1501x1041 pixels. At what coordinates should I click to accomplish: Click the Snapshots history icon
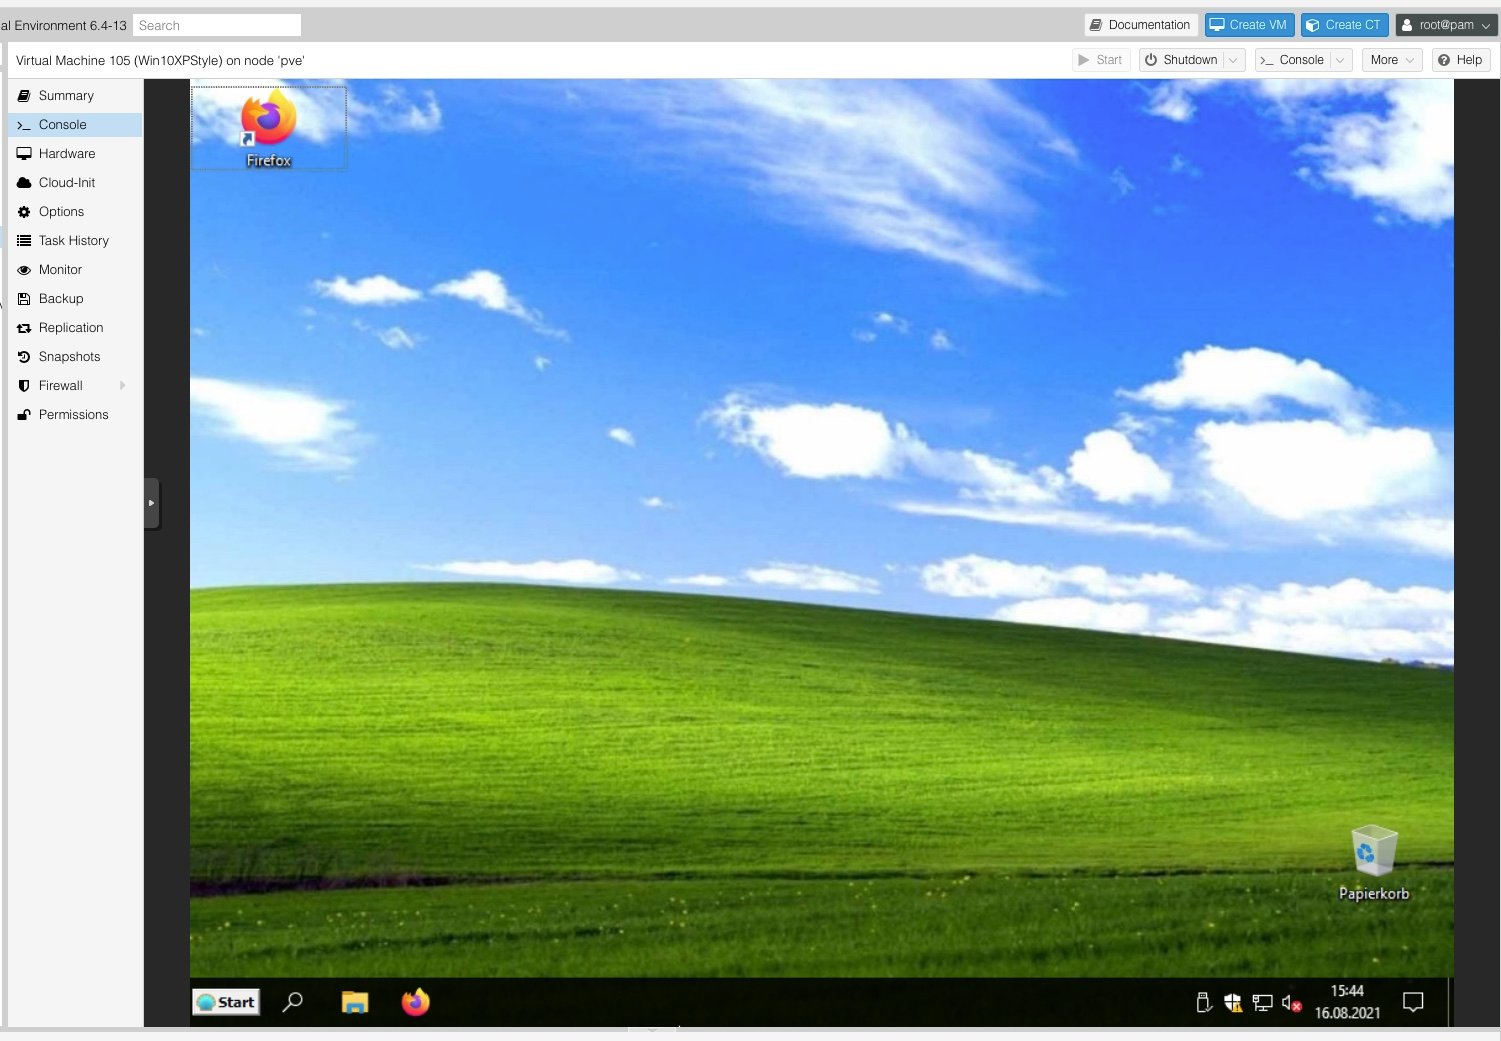[x=24, y=357]
